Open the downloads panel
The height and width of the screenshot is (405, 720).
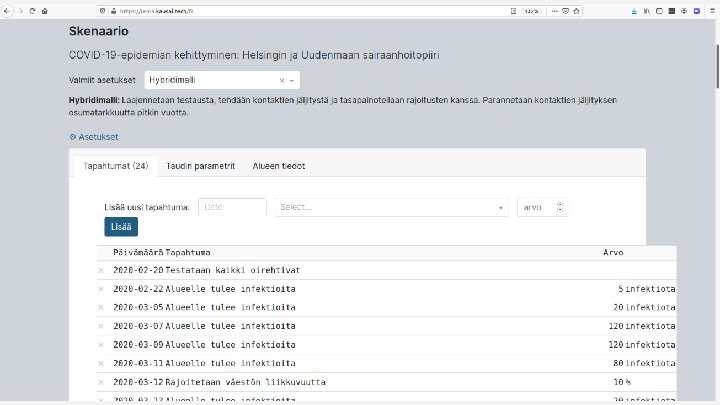tap(634, 11)
